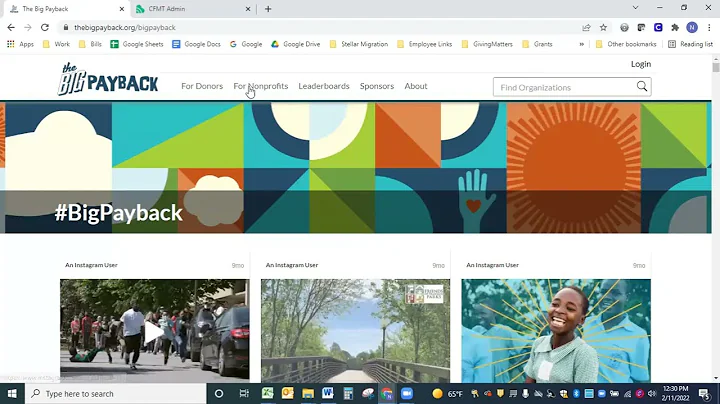
Task: Open the notification center icon
Action: [703, 393]
